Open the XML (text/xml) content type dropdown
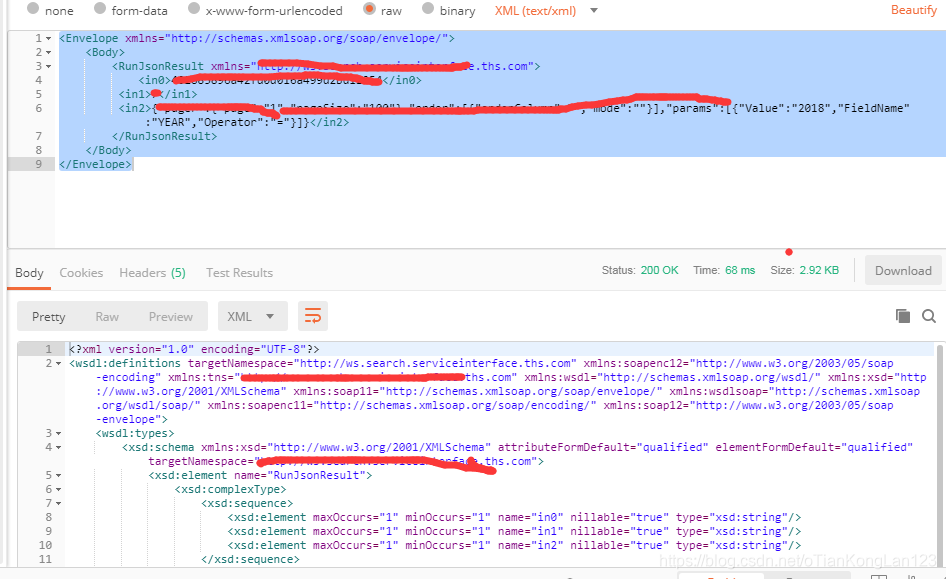 pyautogui.click(x=546, y=10)
